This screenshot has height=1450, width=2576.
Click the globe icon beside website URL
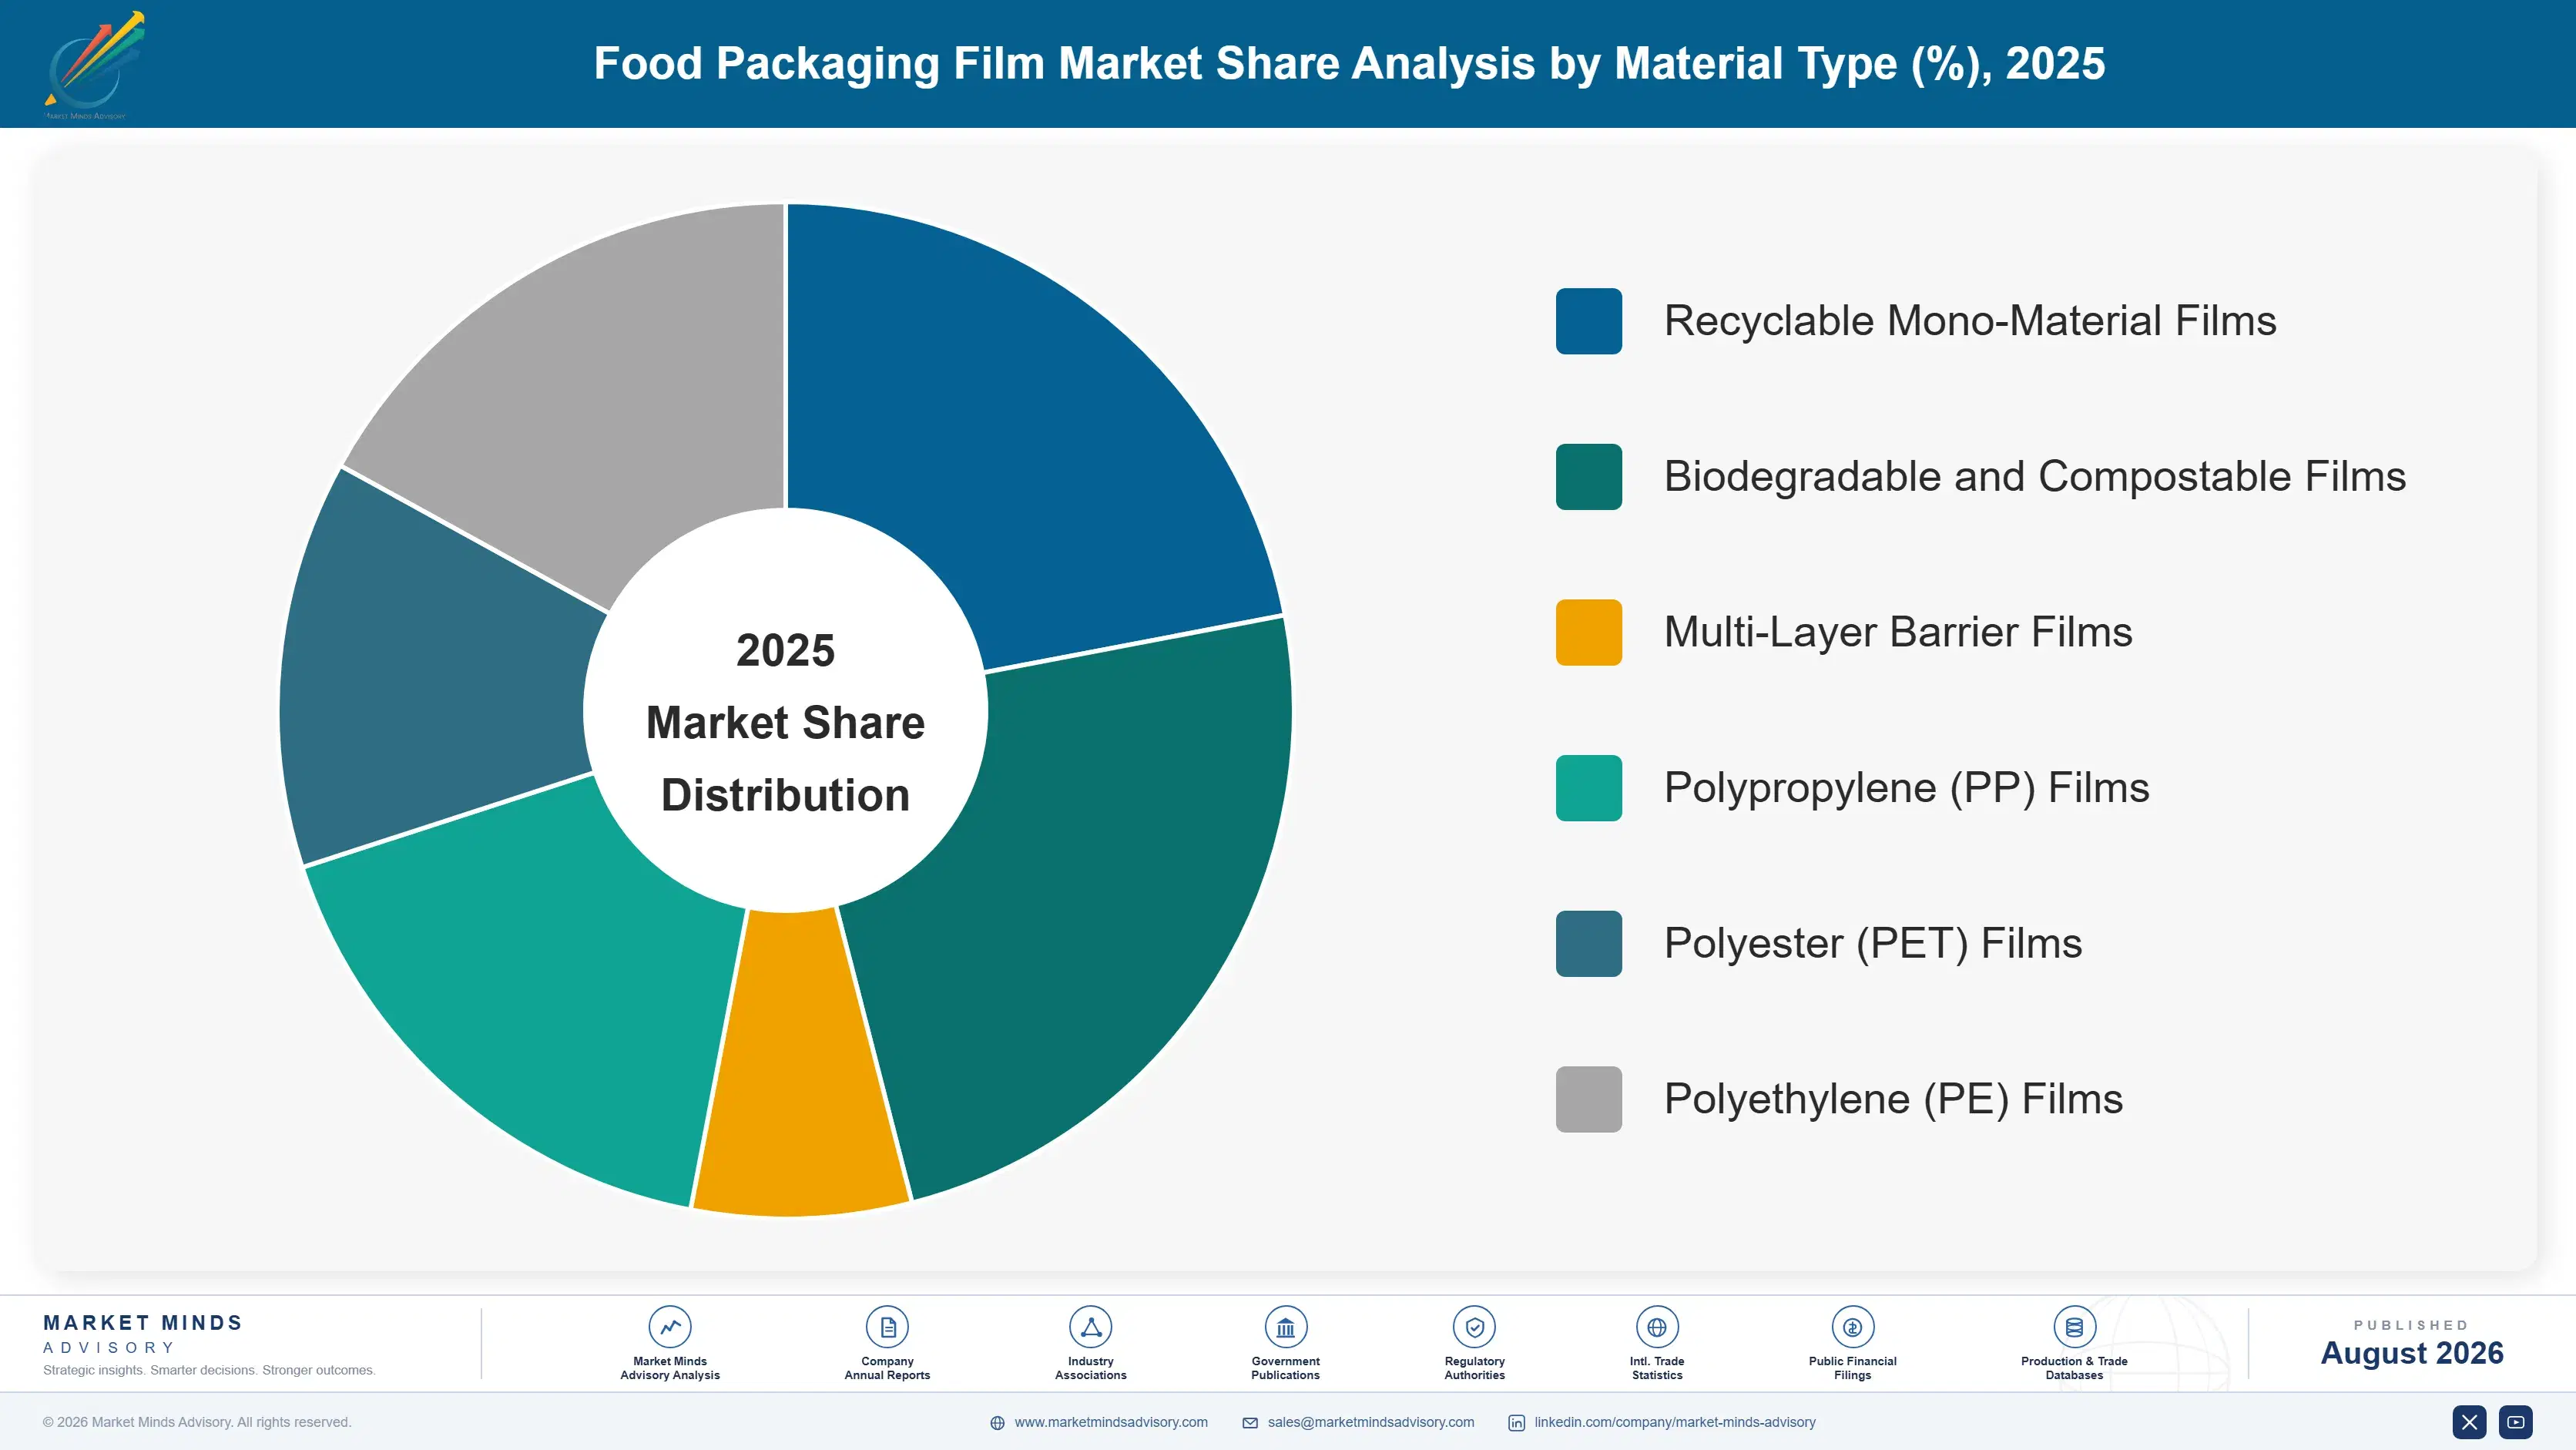pos(997,1423)
